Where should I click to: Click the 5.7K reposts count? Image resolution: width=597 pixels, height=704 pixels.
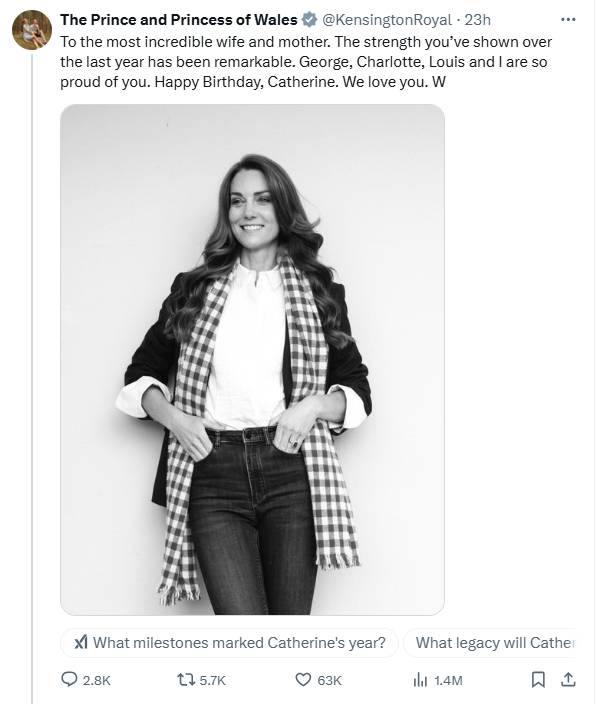212,681
